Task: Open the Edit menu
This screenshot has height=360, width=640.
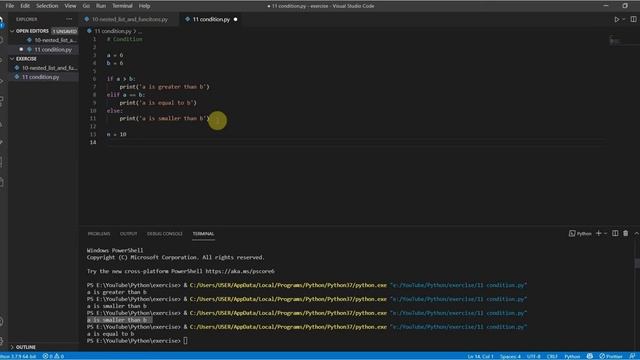Action: coord(25,6)
